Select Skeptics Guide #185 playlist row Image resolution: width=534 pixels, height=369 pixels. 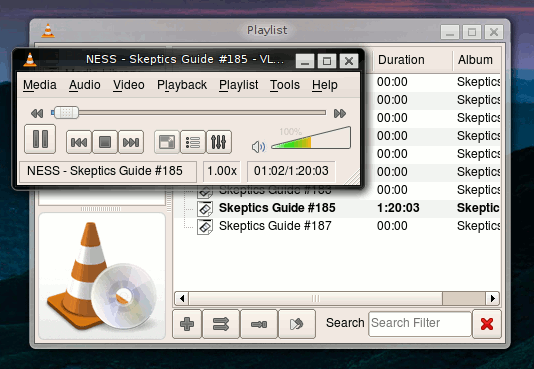[x=337, y=208]
